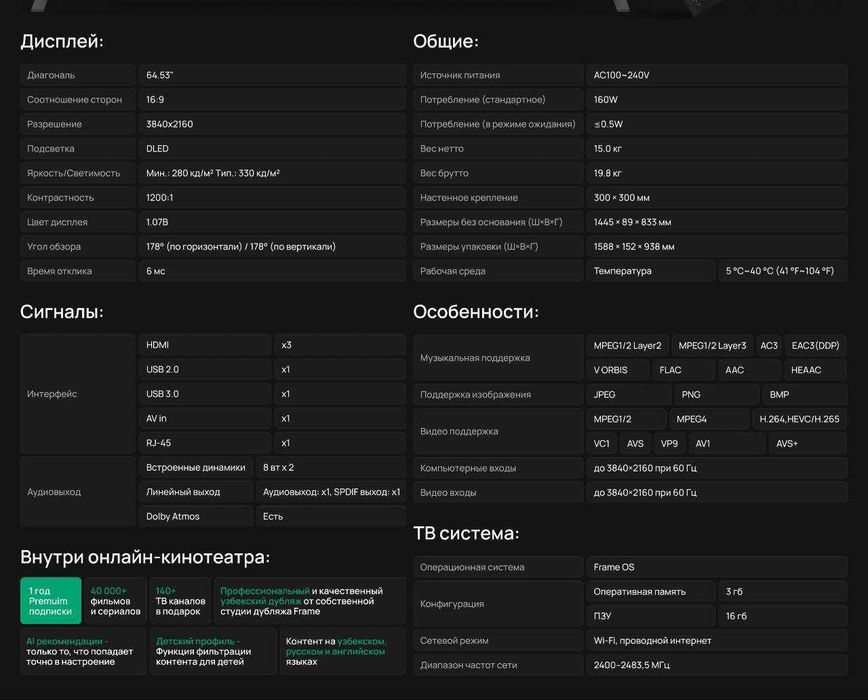This screenshot has height=700, width=868.
Task: Click the "AI рекомендации" feature card
Action: pos(83,652)
